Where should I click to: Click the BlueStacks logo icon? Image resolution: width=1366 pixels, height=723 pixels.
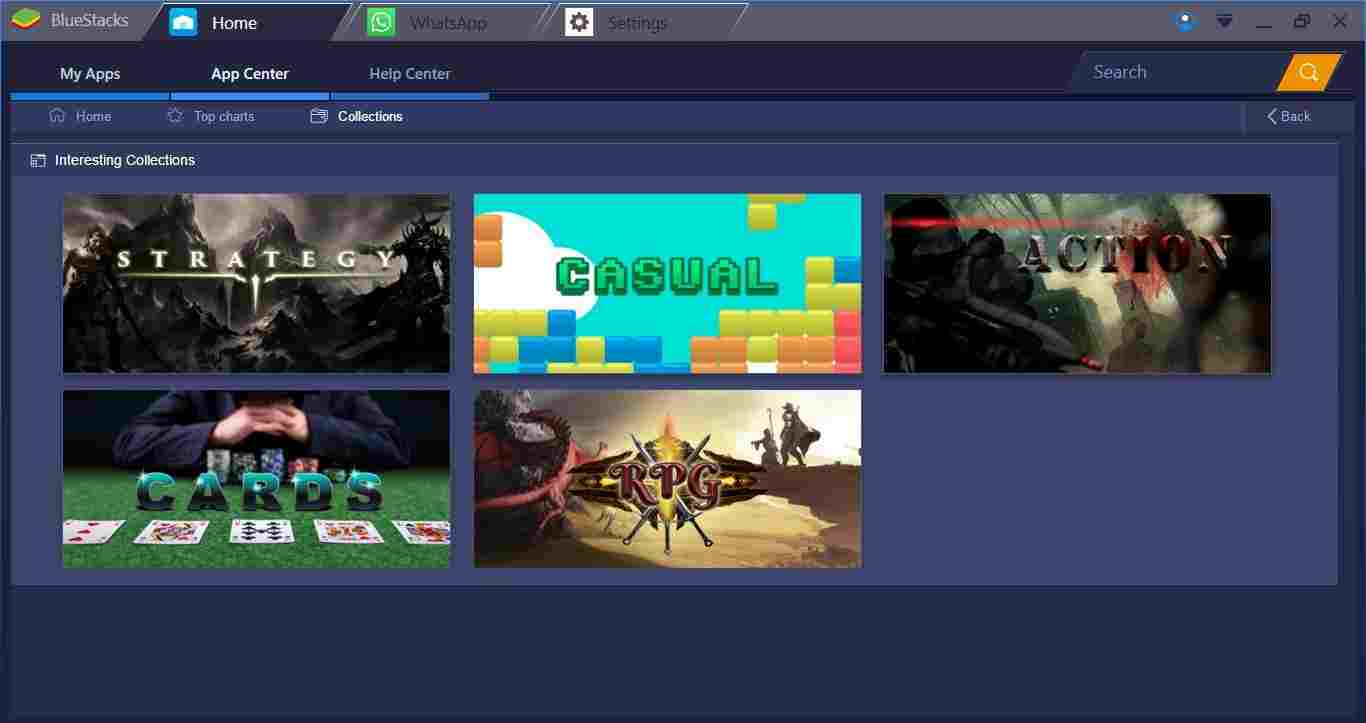click(x=26, y=20)
